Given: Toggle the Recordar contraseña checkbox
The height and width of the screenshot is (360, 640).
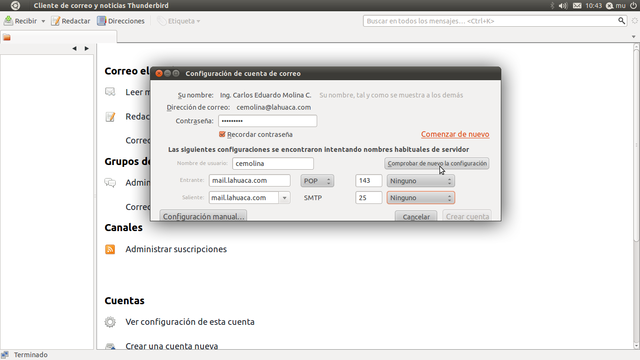Looking at the screenshot, I should pyautogui.click(x=222, y=134).
